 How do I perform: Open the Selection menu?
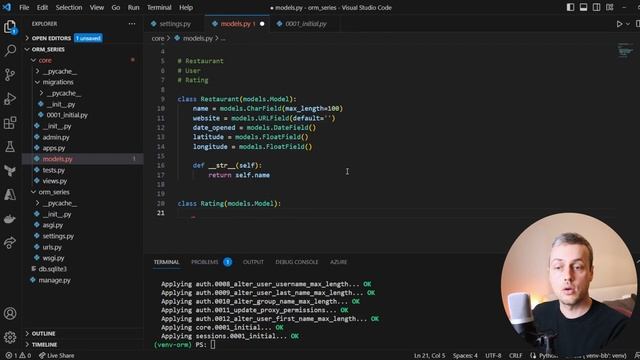69,7
